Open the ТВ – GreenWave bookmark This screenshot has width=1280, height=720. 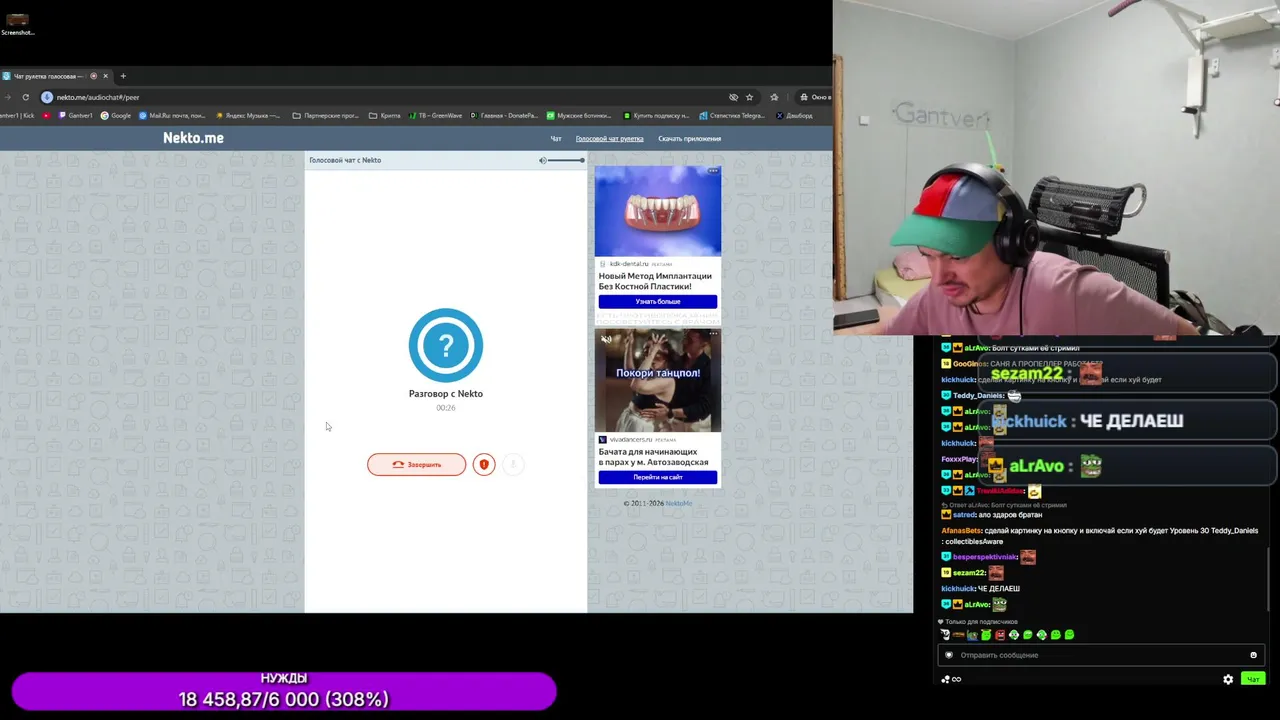click(435, 115)
